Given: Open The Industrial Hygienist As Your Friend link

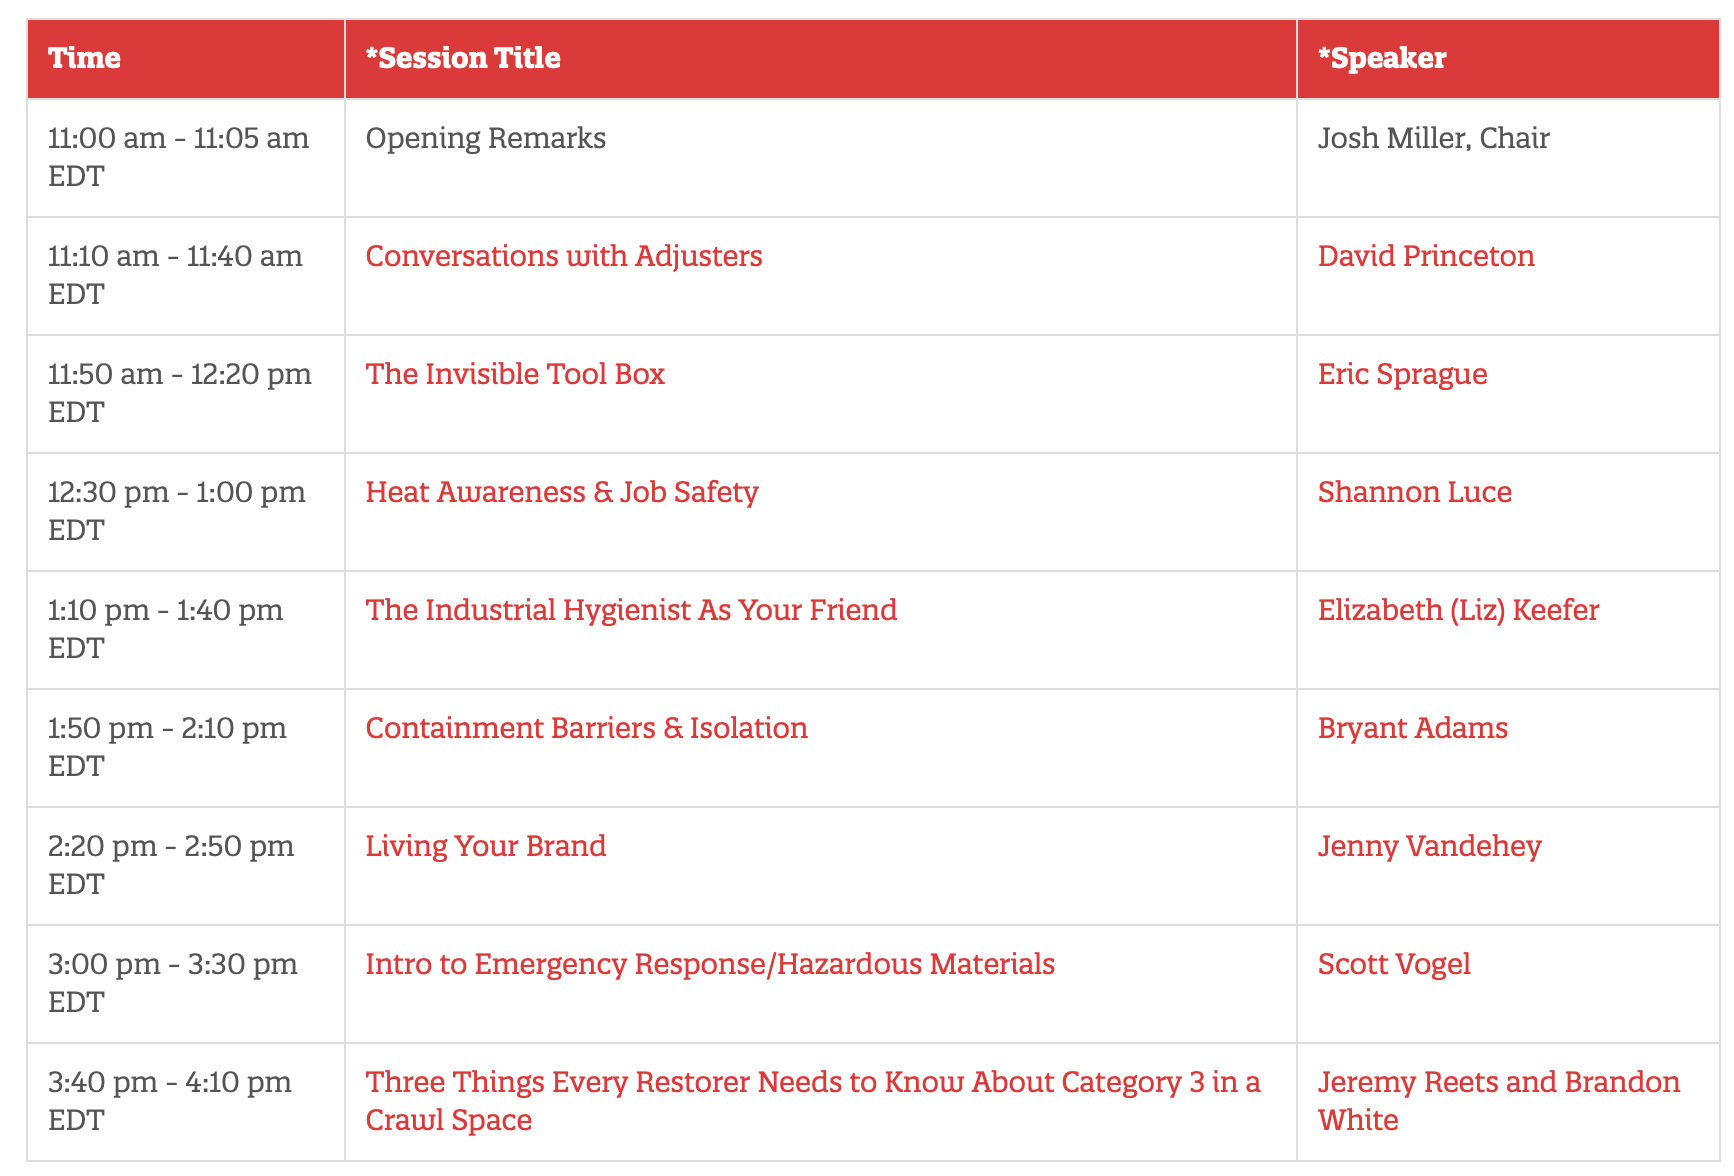Looking at the screenshot, I should pos(631,610).
